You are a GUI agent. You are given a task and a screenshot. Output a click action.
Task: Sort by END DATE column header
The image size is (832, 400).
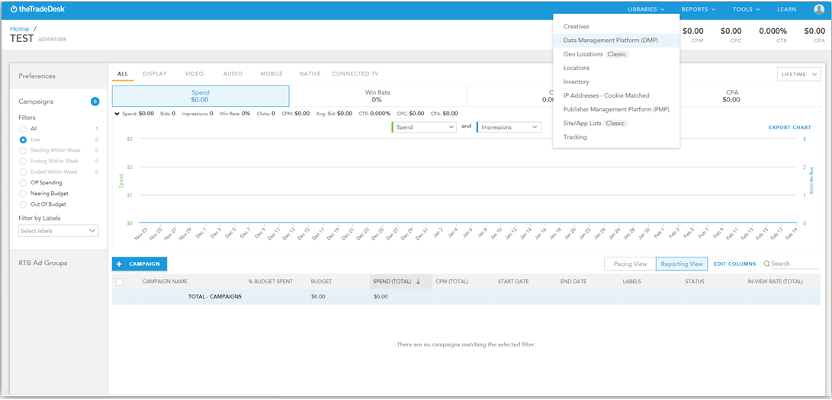(573, 282)
